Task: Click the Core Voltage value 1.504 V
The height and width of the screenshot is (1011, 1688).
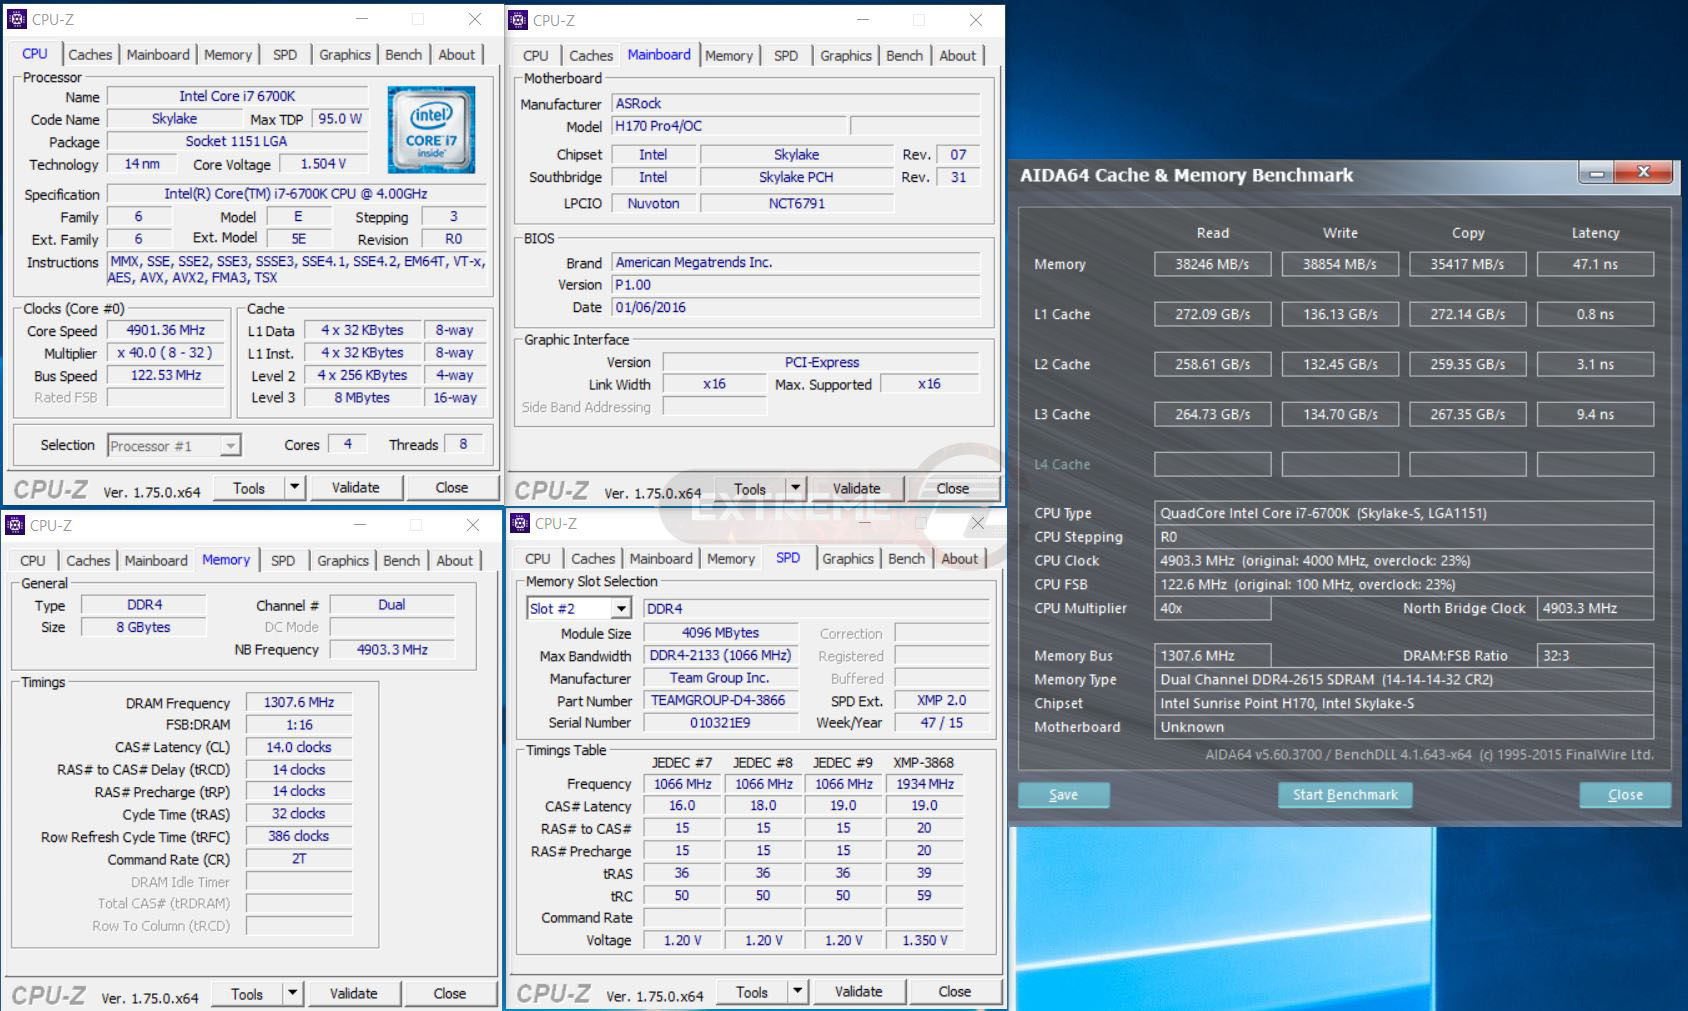Action: tap(323, 164)
